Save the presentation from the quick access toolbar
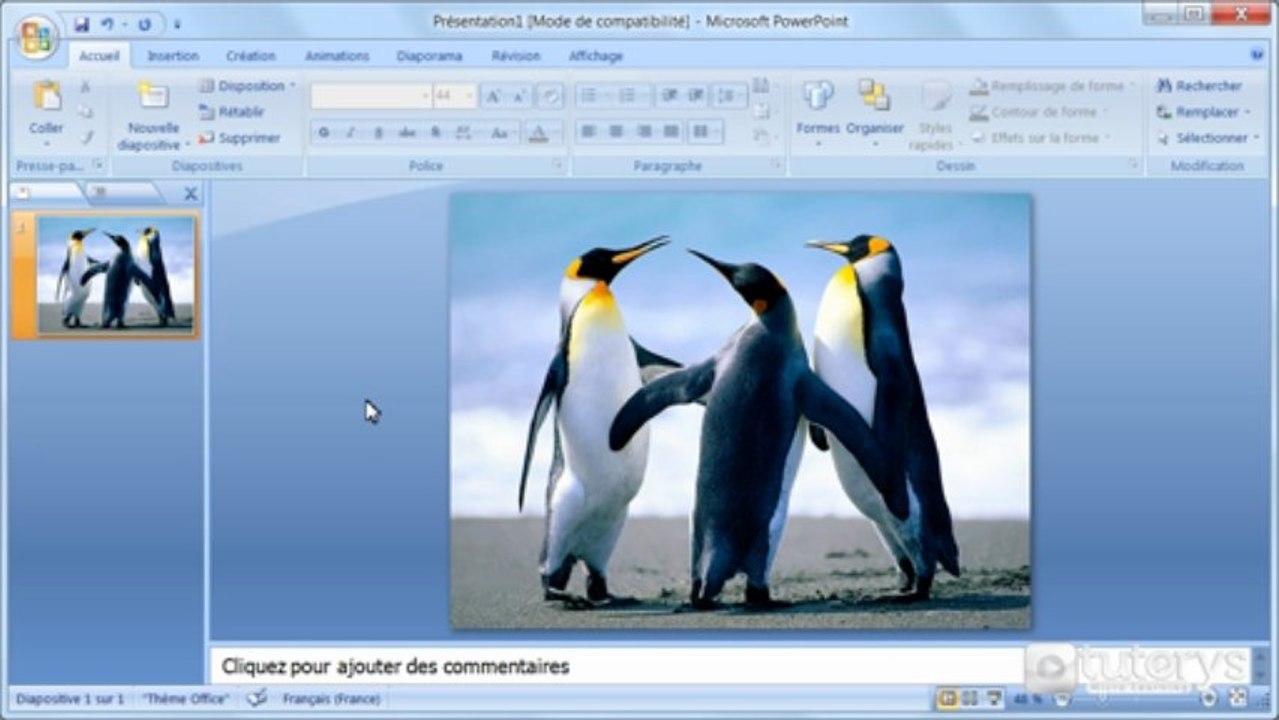This screenshot has width=1279, height=720. coord(81,24)
